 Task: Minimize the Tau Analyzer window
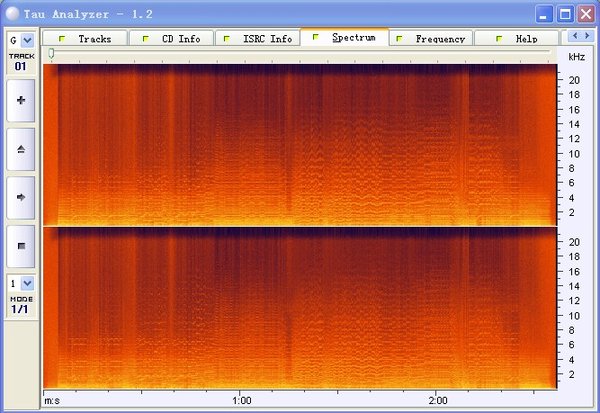(x=543, y=15)
